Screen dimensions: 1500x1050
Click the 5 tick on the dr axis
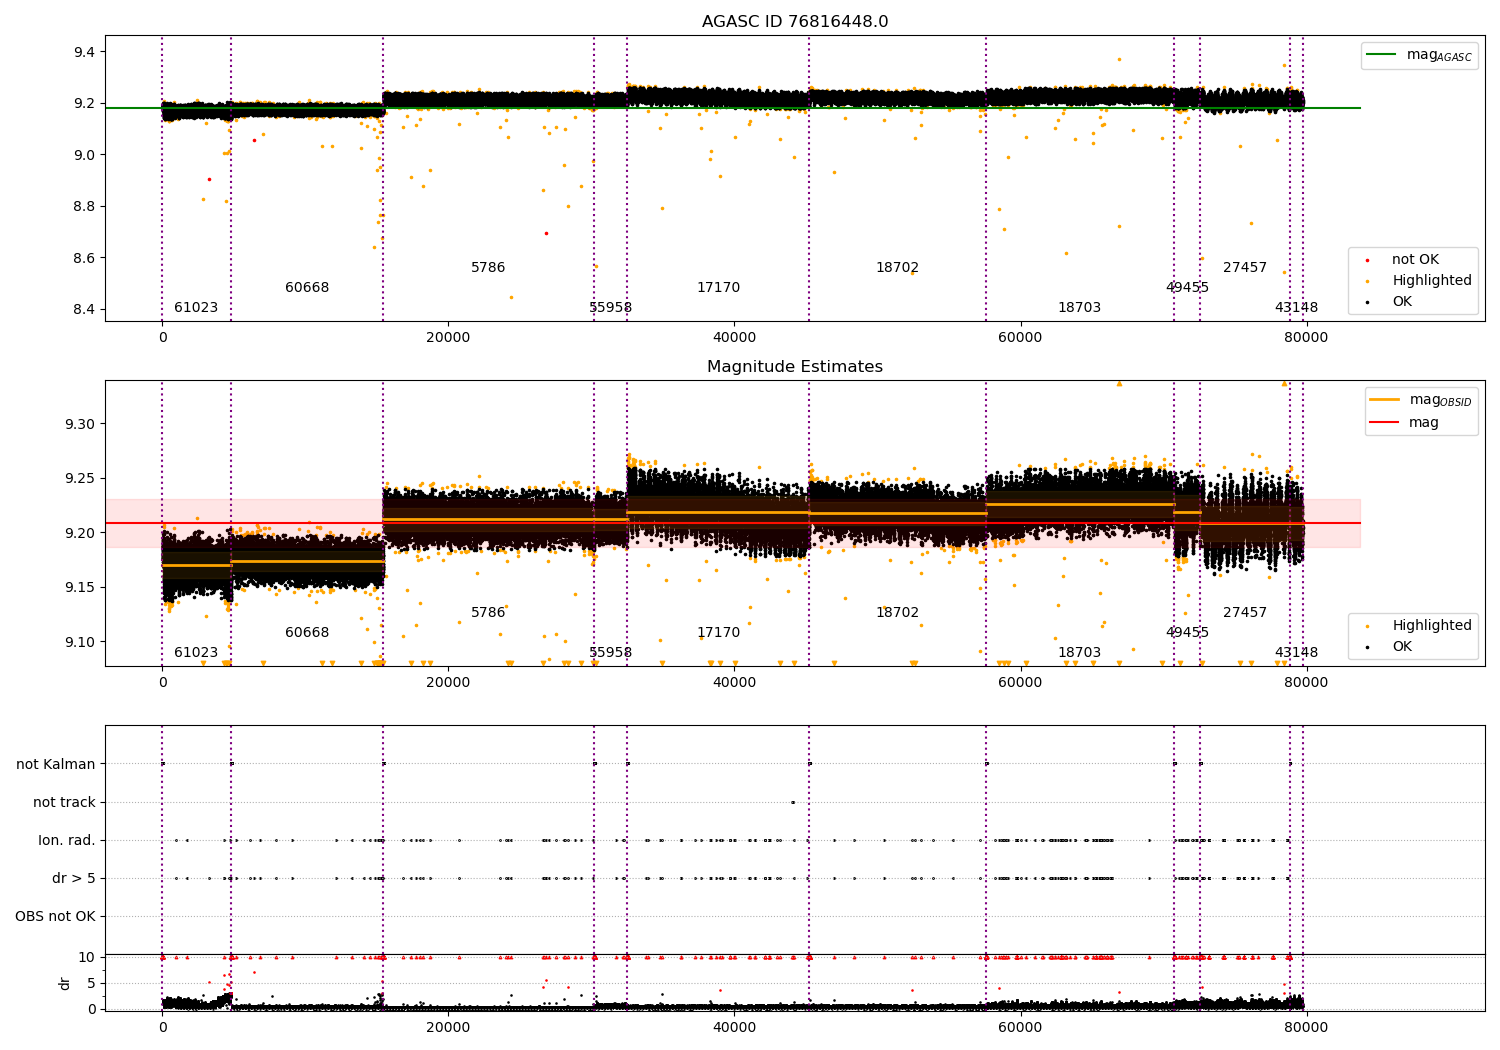[91, 983]
